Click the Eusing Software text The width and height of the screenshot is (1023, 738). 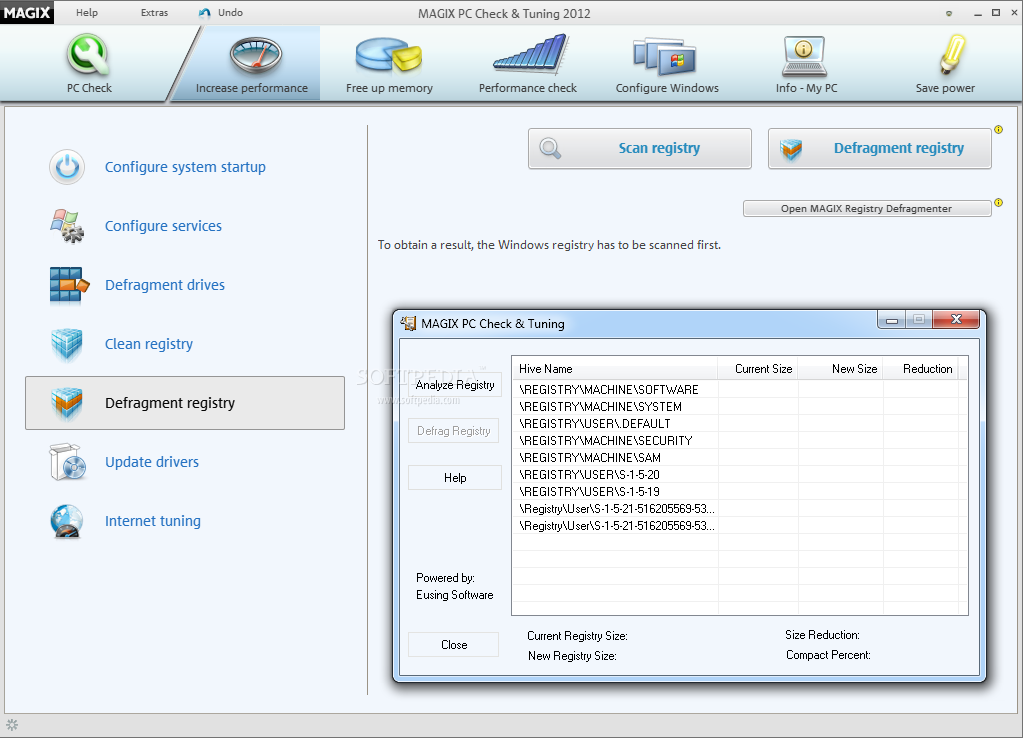(x=455, y=595)
